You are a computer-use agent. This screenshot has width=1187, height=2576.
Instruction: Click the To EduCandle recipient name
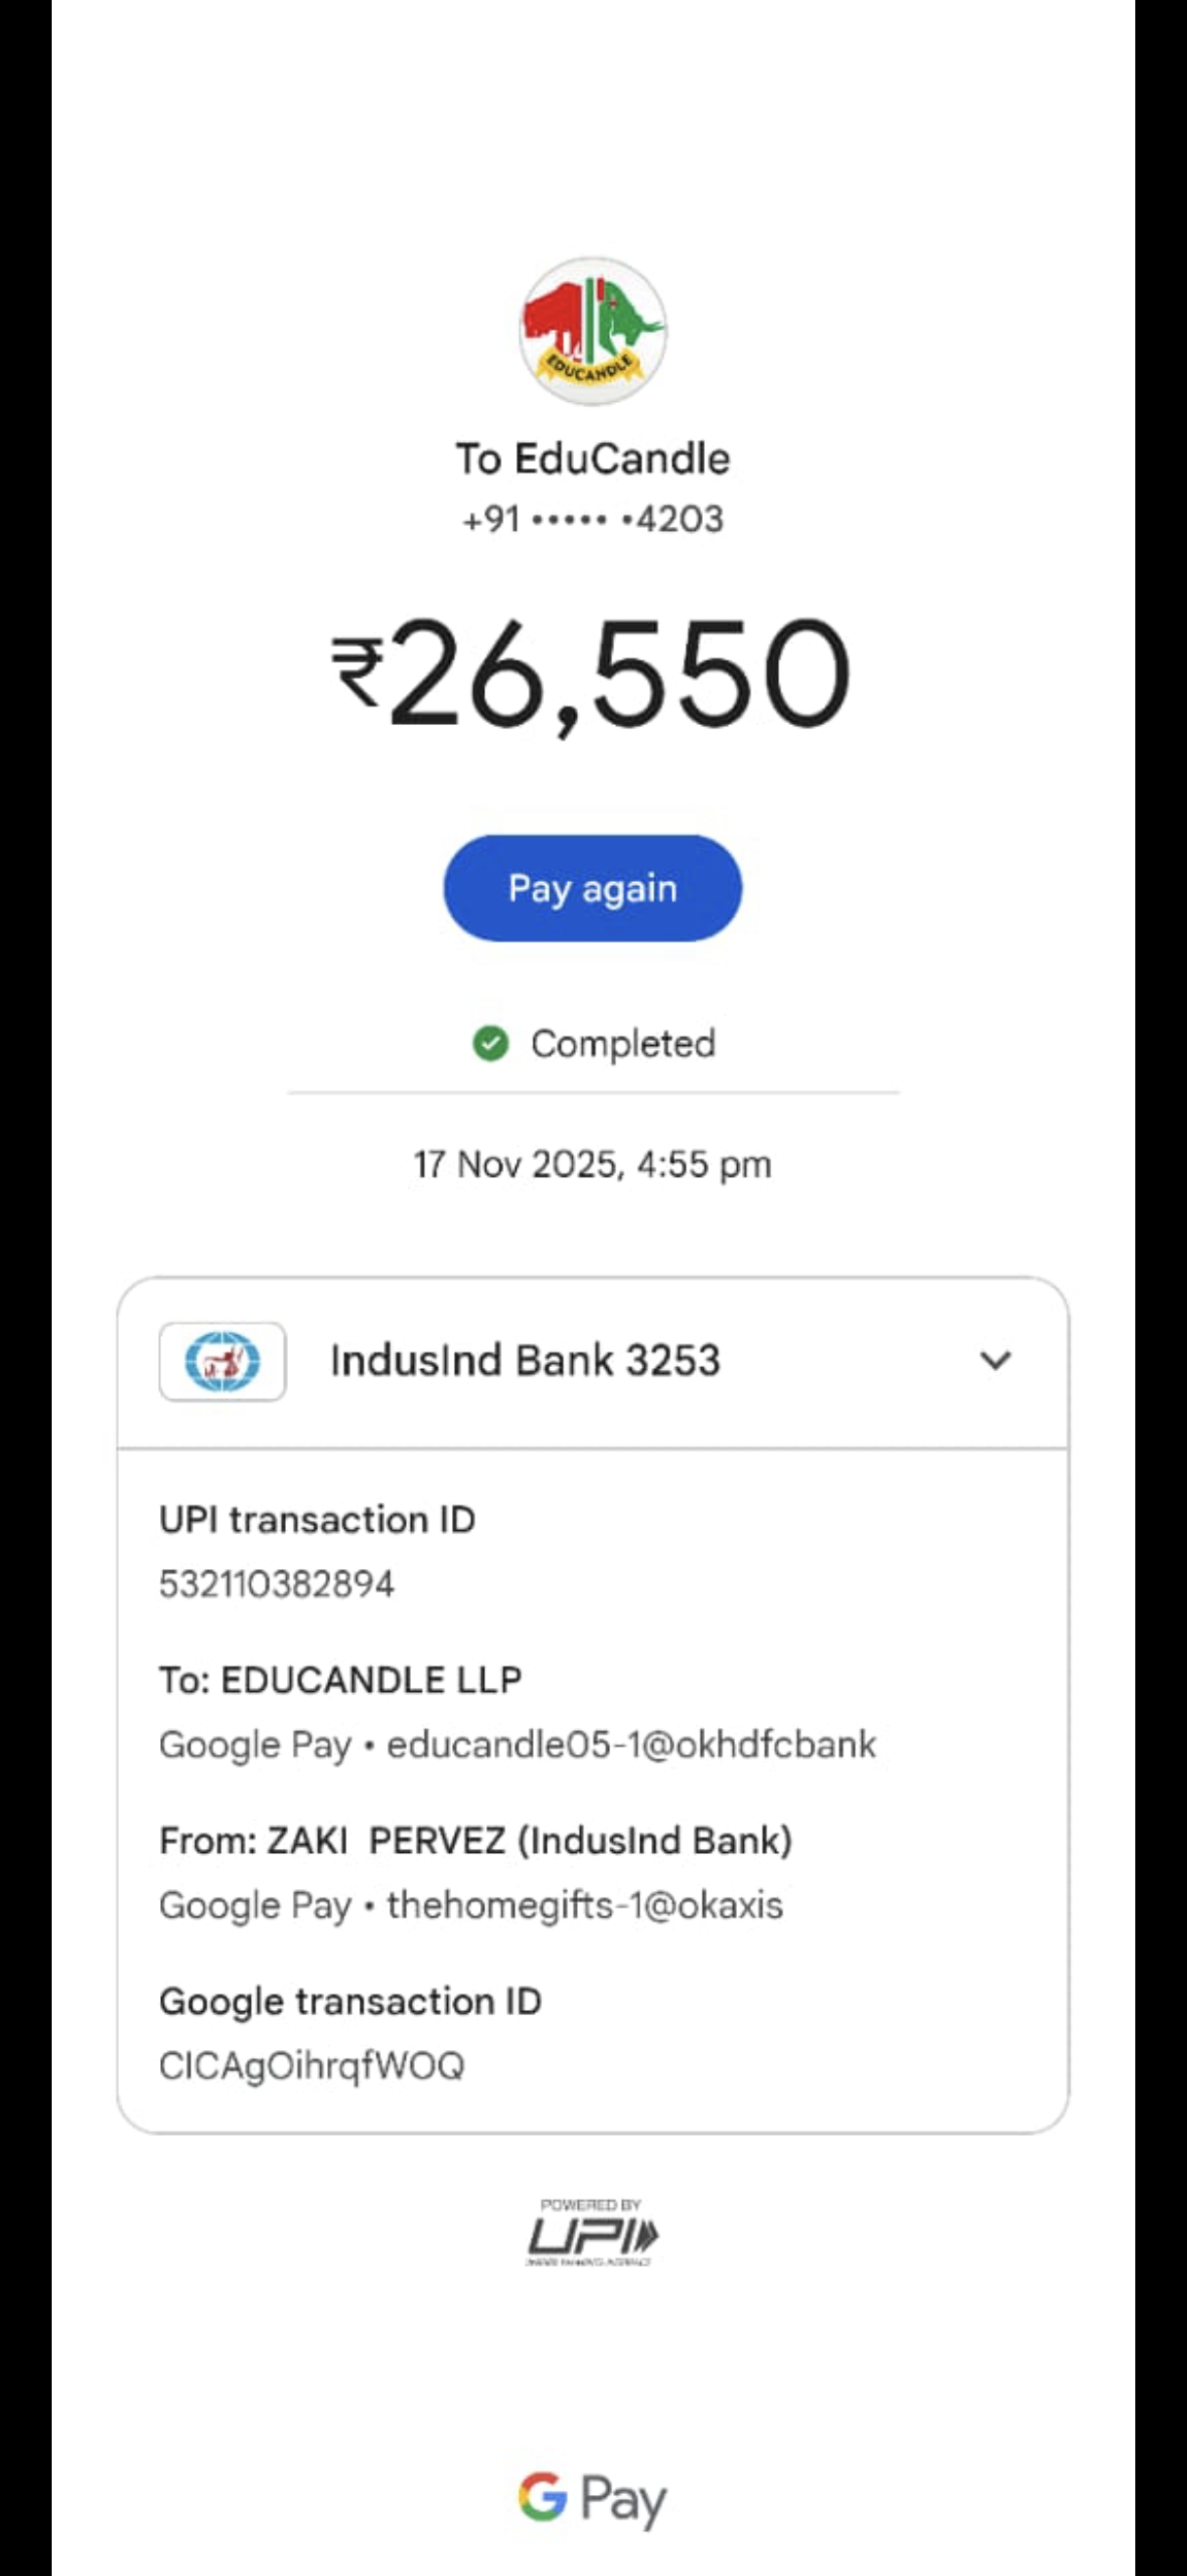coord(593,459)
